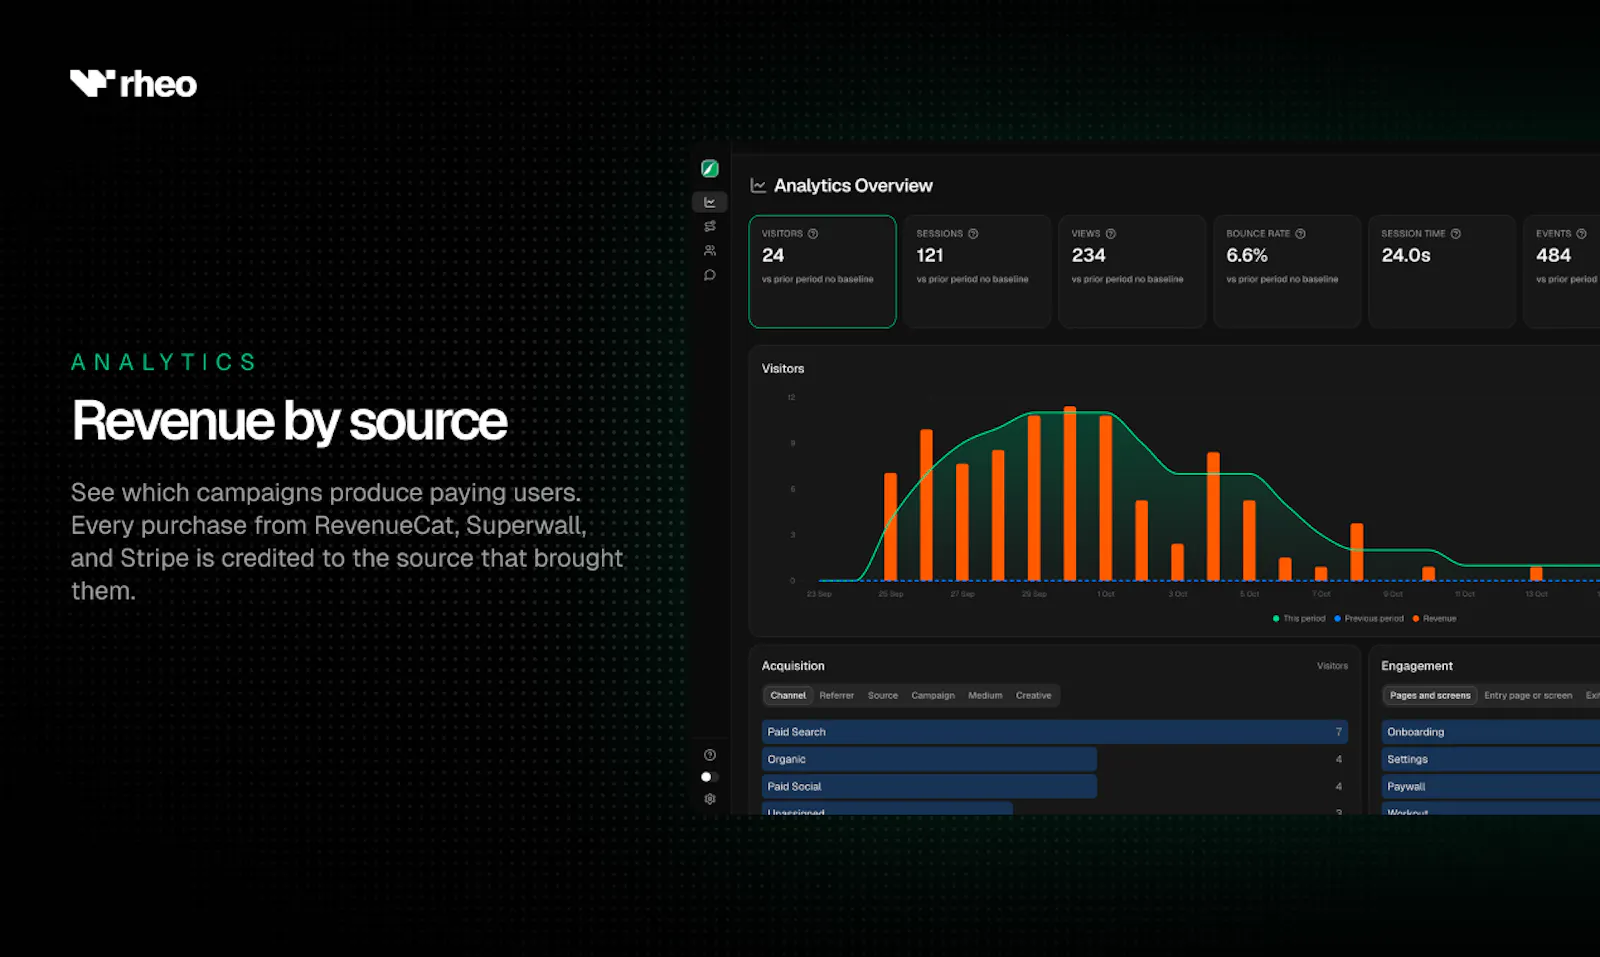Toggle the theme switch in sidebar bottom
Viewport: 1600px width, 957px height.
click(709, 777)
